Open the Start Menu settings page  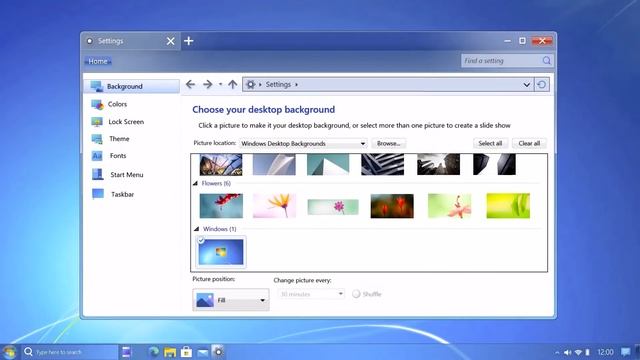(x=127, y=174)
